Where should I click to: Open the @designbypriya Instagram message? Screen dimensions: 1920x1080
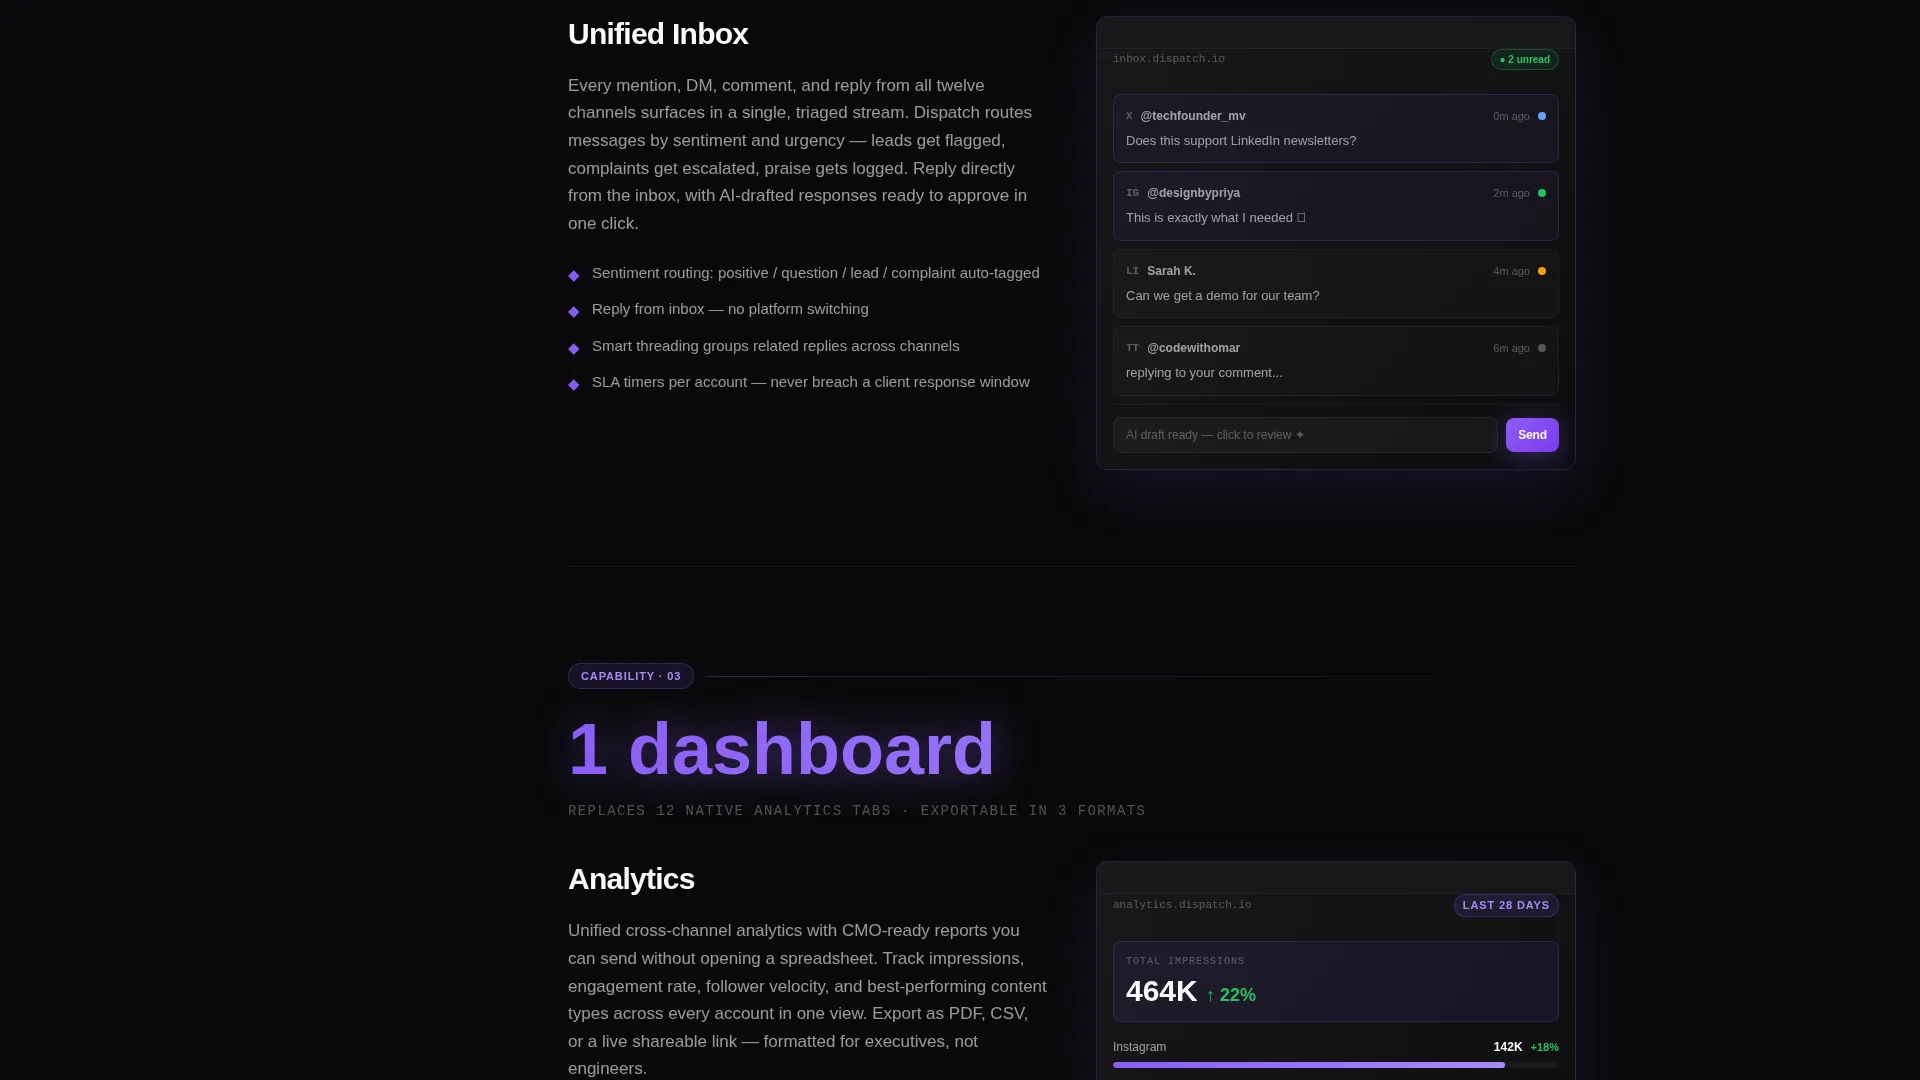click(x=1335, y=205)
